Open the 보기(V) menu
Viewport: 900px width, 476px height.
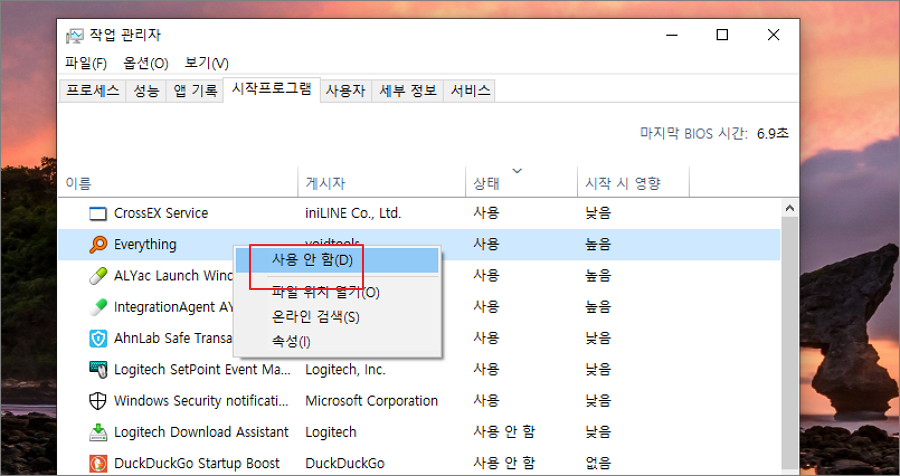coord(207,63)
